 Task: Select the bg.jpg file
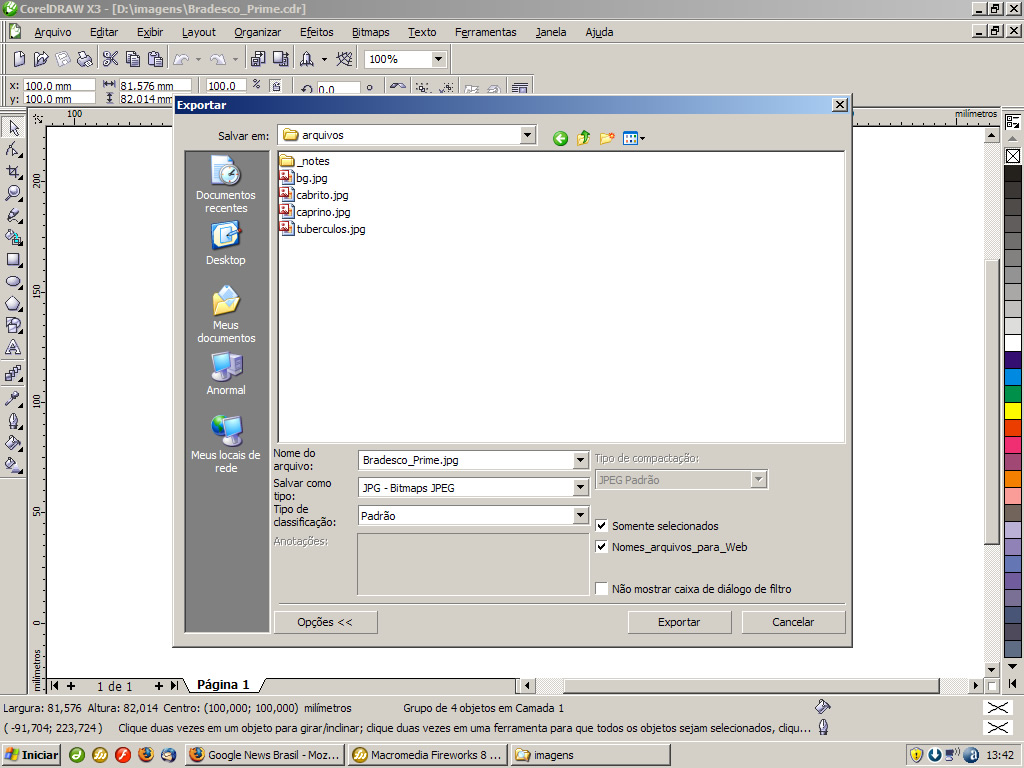304,178
